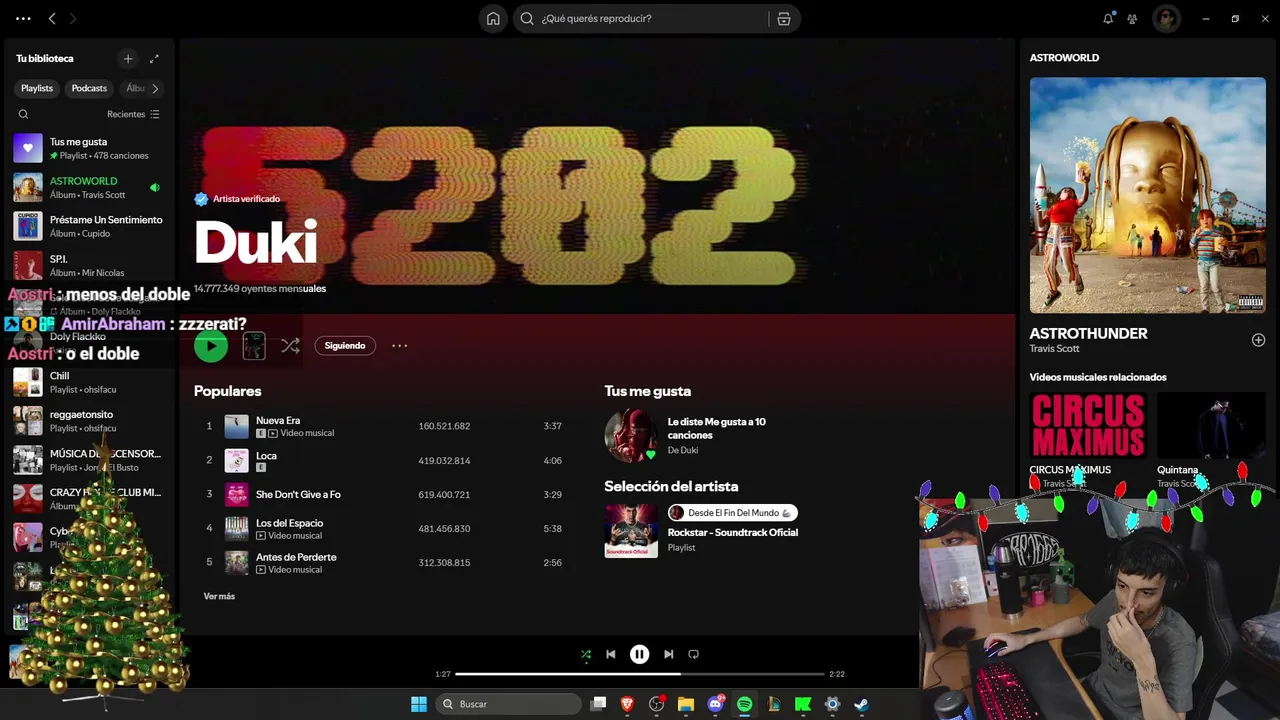This screenshot has width=1280, height=720.
Task: Play Duki with the green play button
Action: (x=211, y=346)
